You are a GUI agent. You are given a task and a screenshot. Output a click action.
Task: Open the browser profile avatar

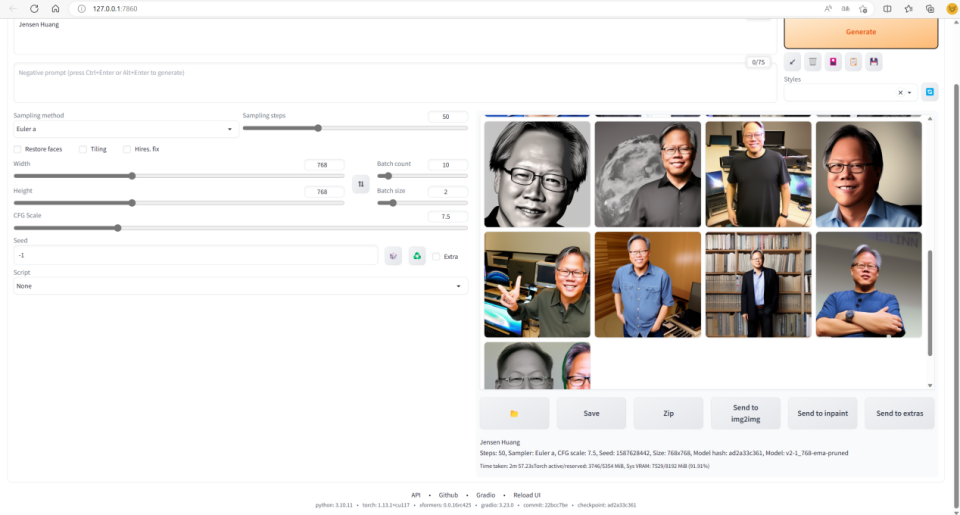pos(952,9)
